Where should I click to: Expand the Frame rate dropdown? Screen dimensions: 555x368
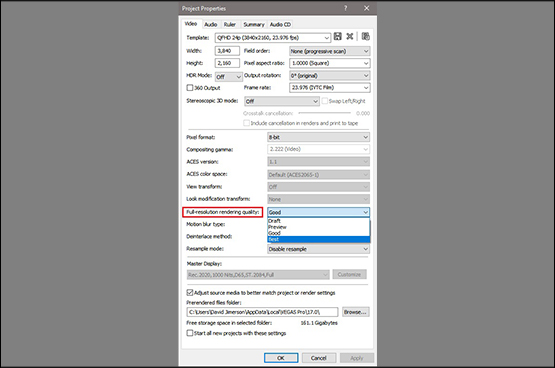[330, 87]
